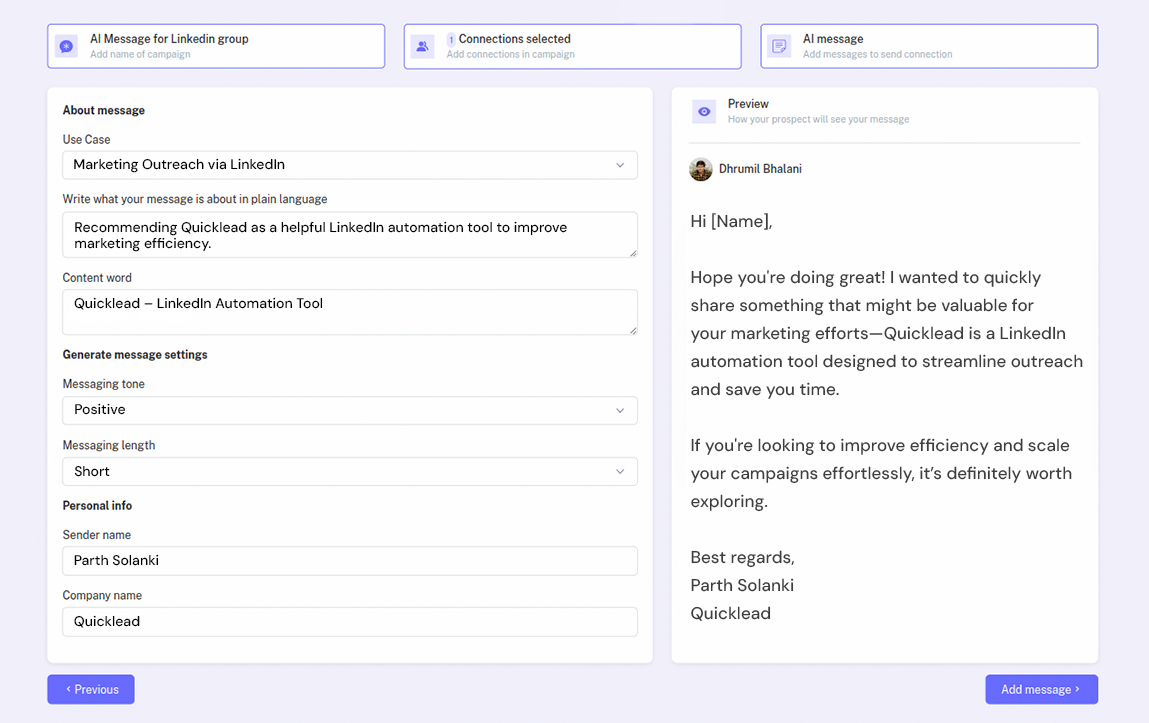This screenshot has height=723, width=1149.
Task: Go back with the Previous button
Action: tap(91, 689)
